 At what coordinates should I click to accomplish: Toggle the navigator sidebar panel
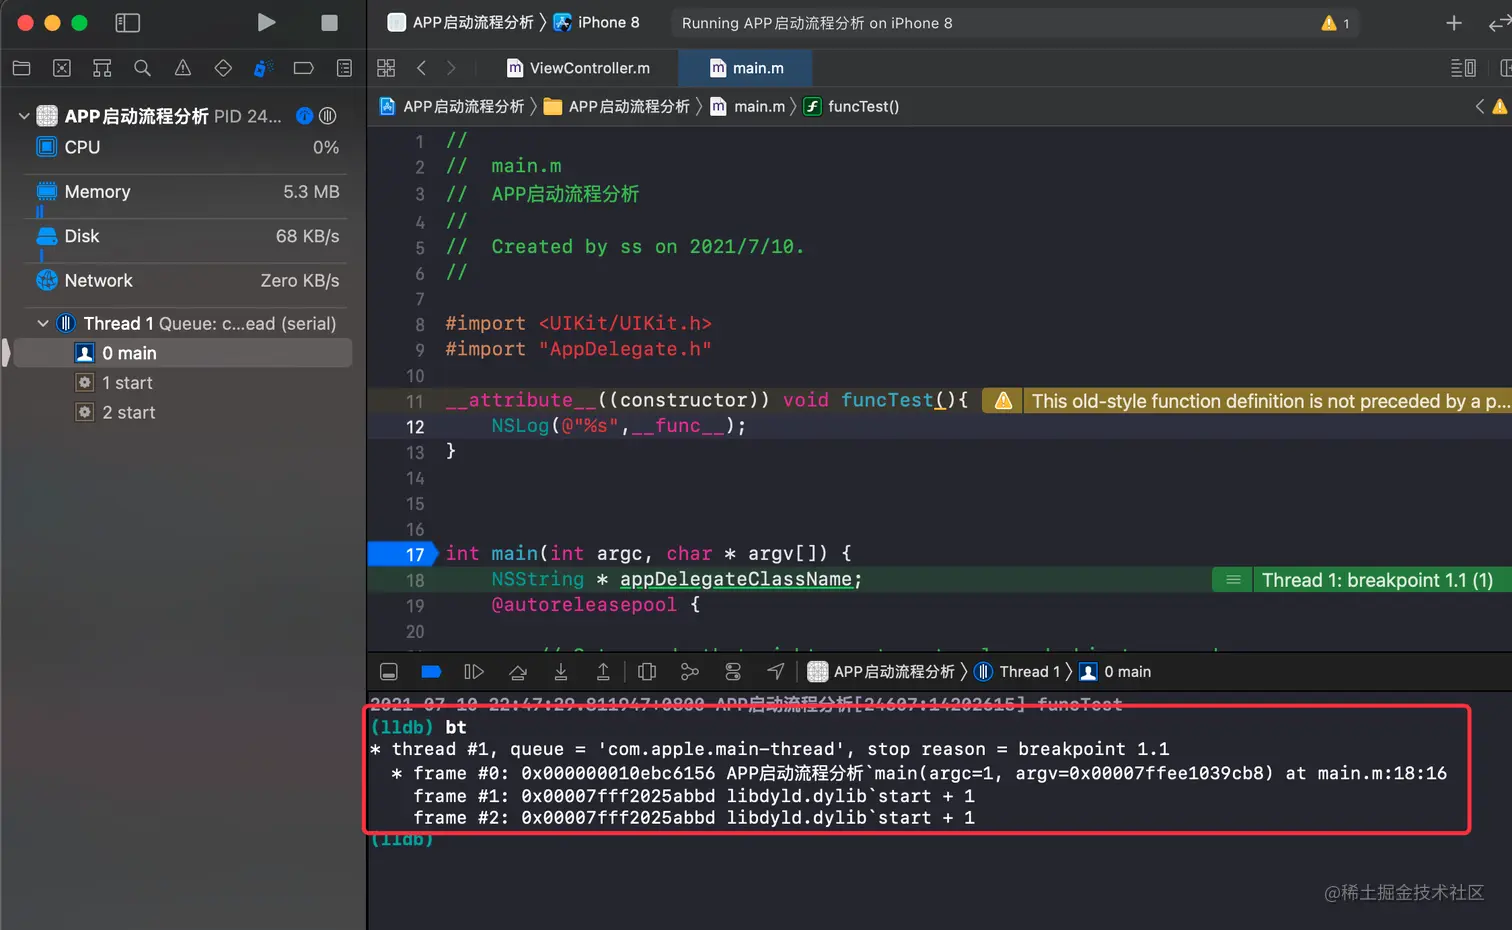tap(127, 22)
